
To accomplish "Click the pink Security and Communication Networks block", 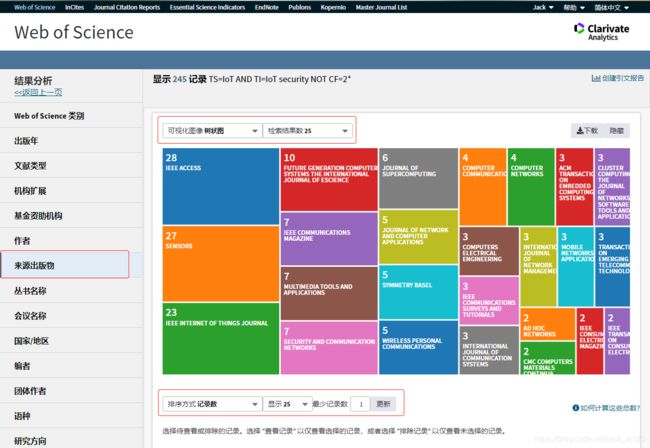I will pyautogui.click(x=329, y=348).
